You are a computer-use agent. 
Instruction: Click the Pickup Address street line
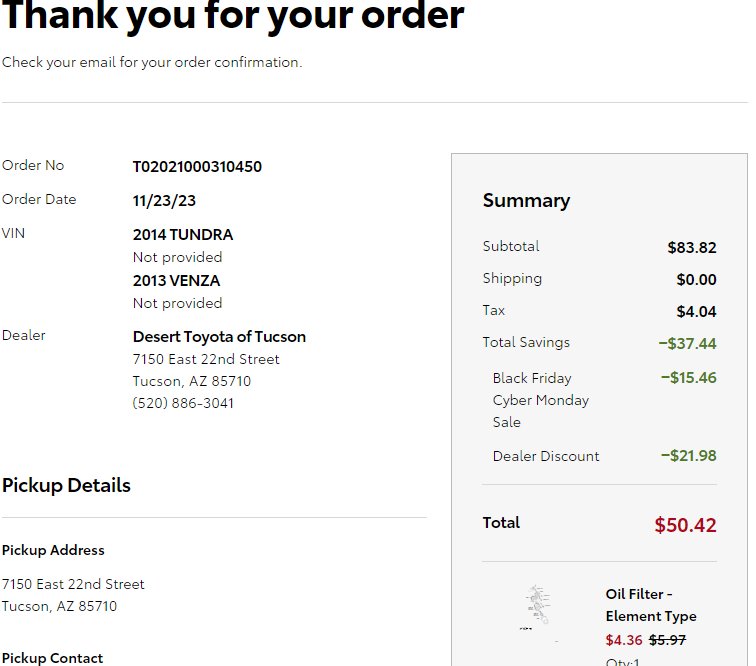(73, 584)
